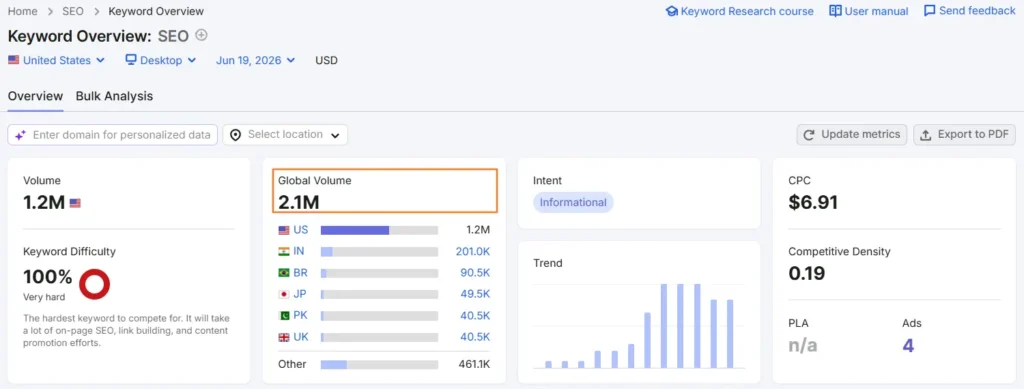Click the 40.5K Pakistan volume value

coord(475,316)
